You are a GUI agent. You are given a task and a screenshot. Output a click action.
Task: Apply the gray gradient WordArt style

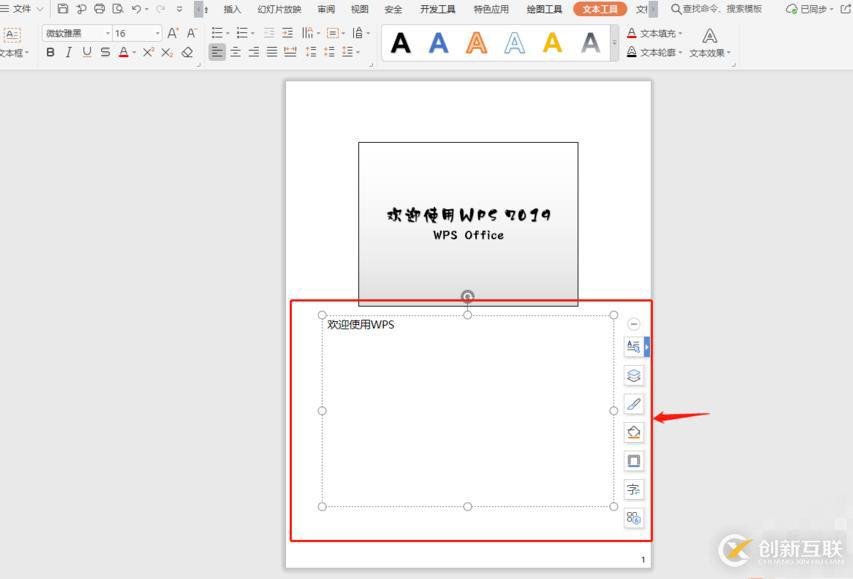[x=590, y=43]
